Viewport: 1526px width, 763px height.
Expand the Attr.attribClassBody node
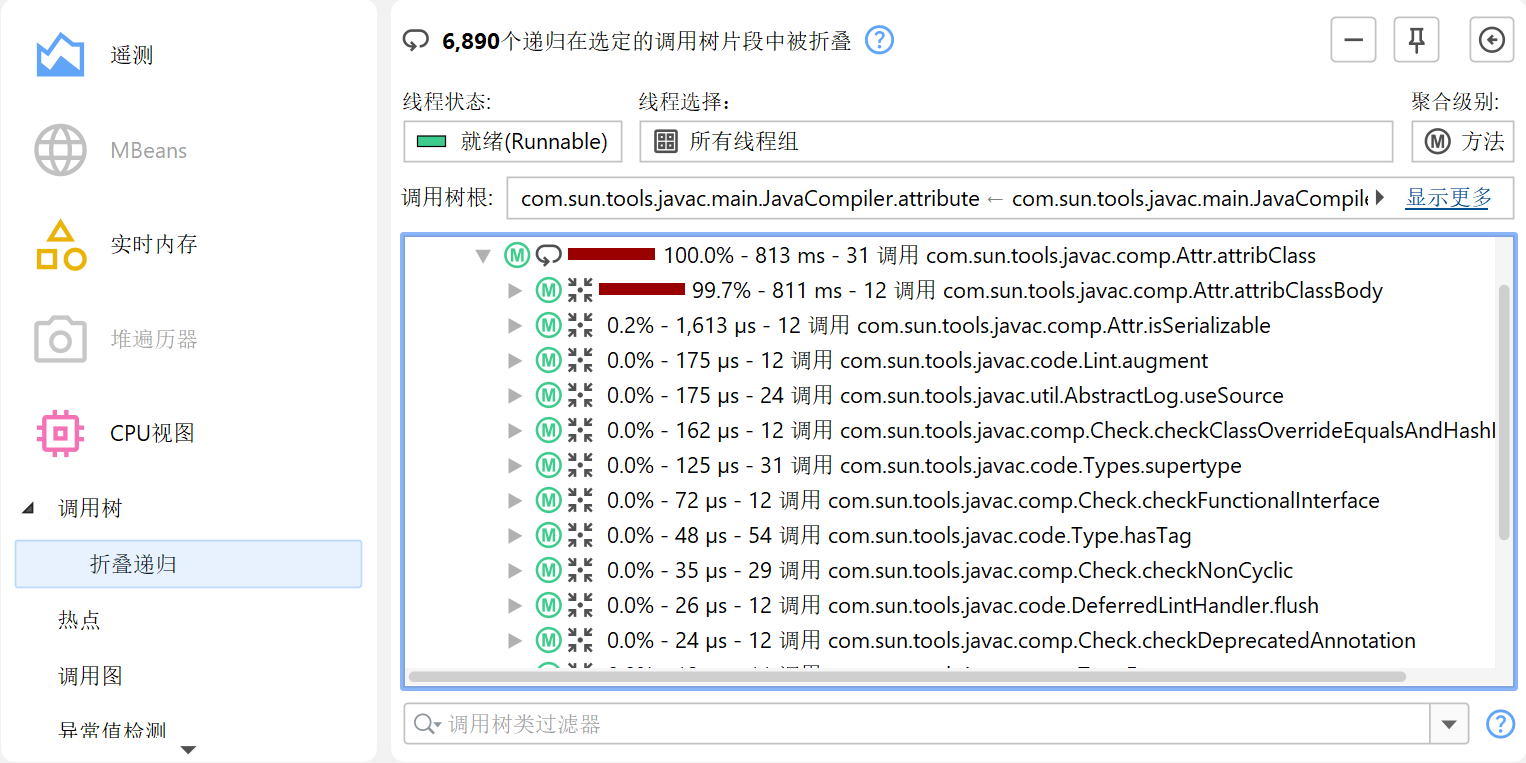(515, 291)
